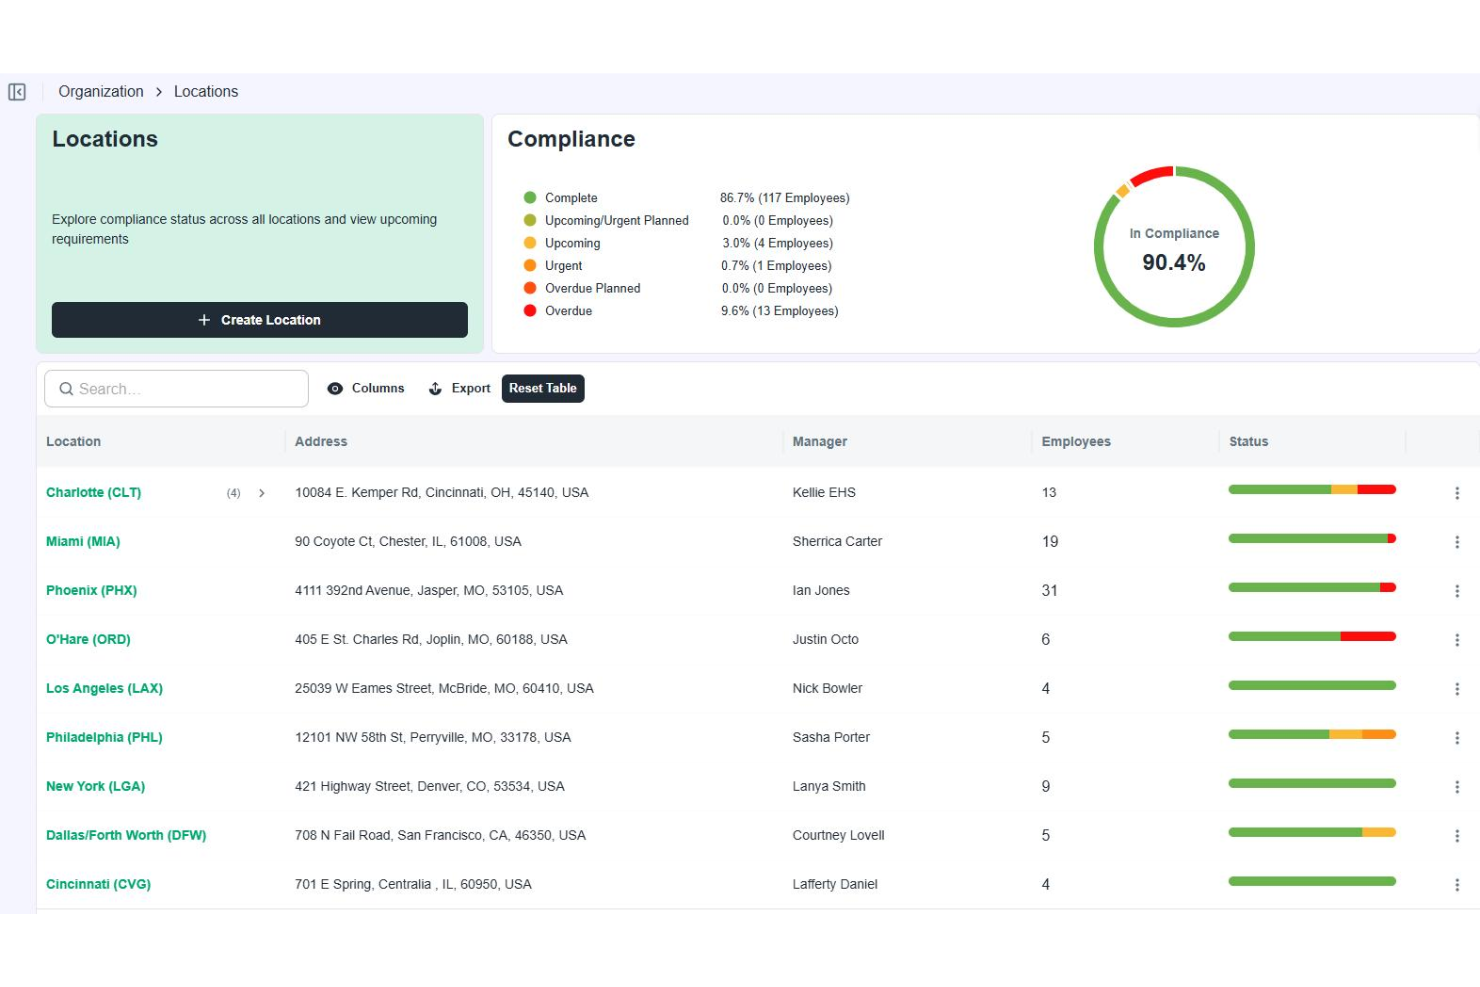Select the Locations breadcrumb
Screen dimensions: 1480x987
point(206,91)
